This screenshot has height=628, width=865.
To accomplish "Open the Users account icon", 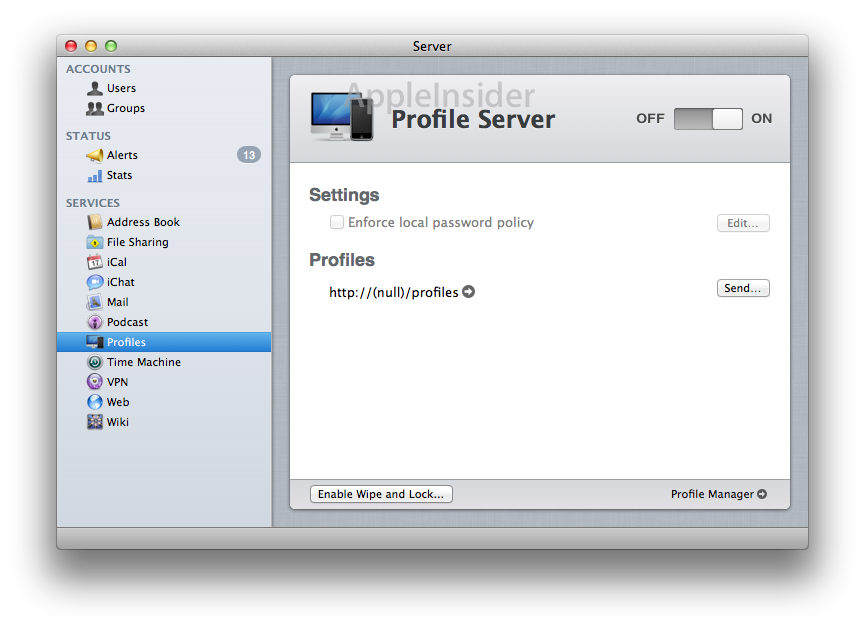I will [x=95, y=88].
